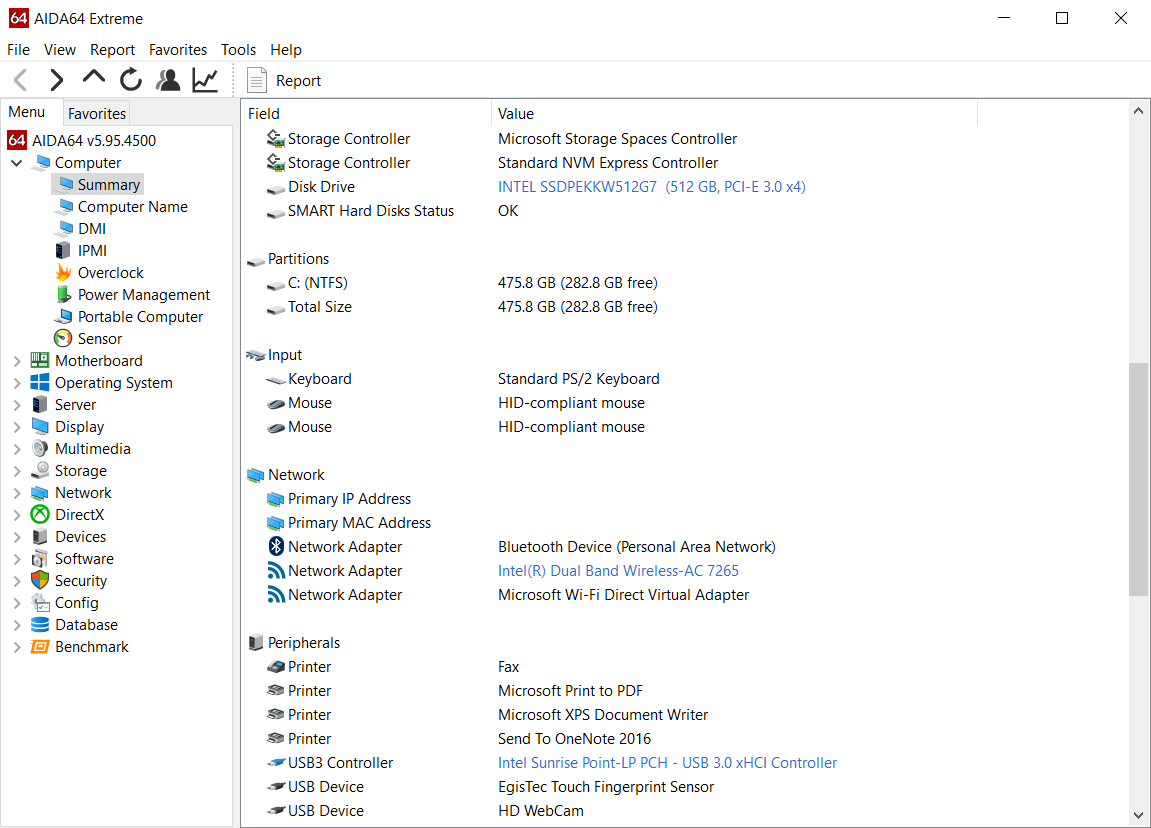Select the Computer Name tree item
The image size is (1151, 828).
pyautogui.click(x=133, y=206)
